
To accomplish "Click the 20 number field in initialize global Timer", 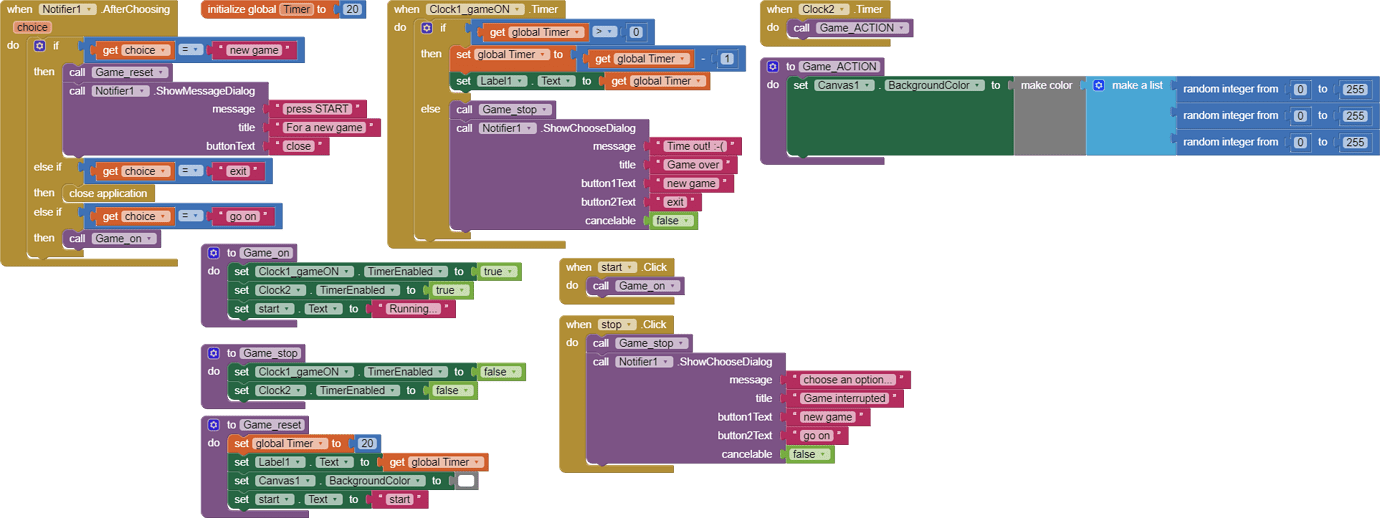I will point(352,9).
